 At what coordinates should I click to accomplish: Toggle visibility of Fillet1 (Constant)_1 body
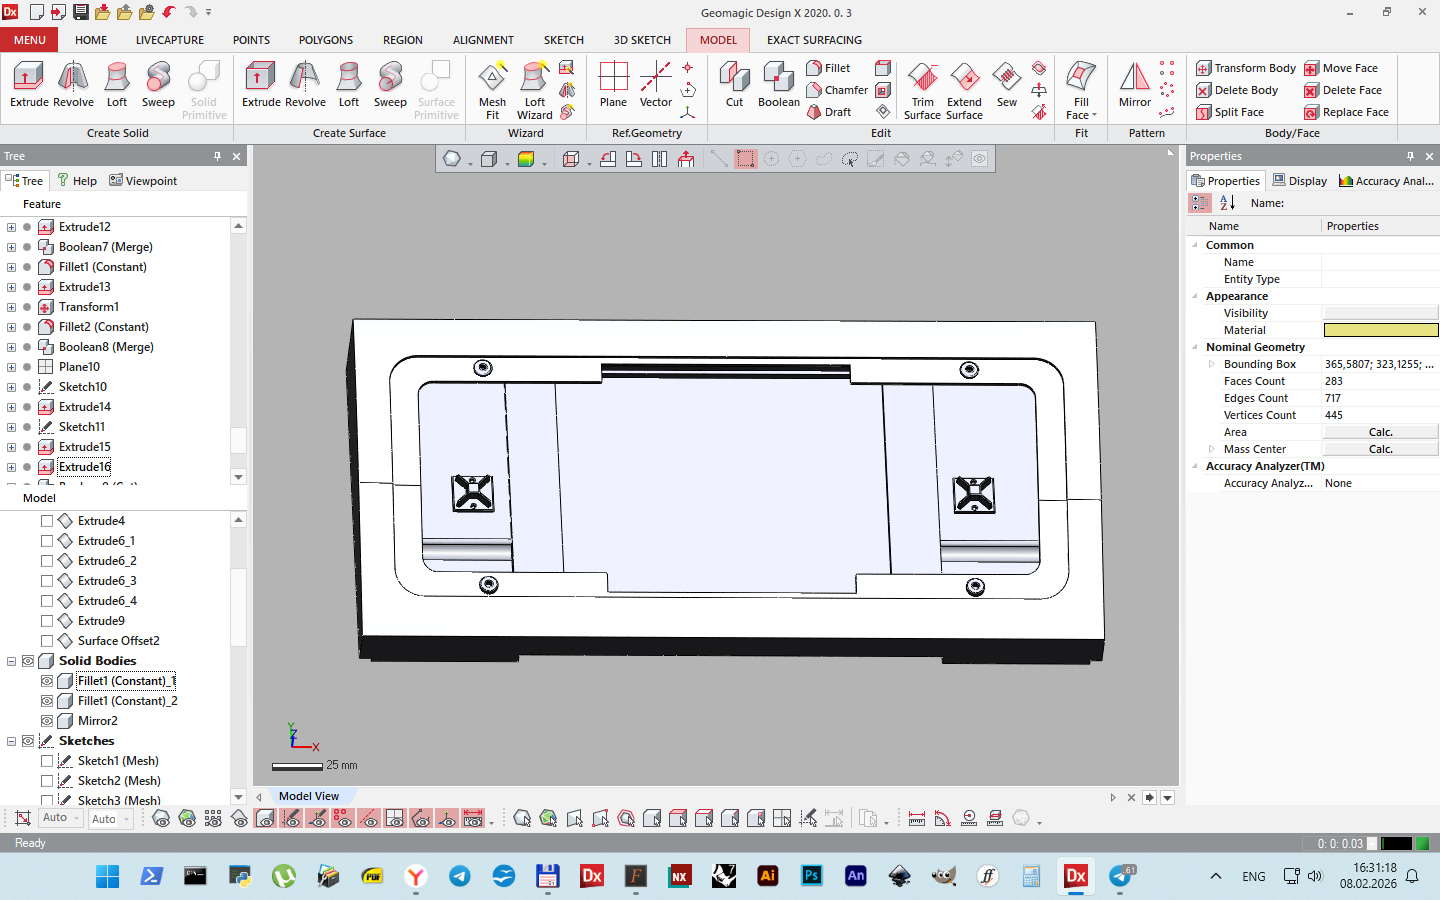[x=47, y=681]
